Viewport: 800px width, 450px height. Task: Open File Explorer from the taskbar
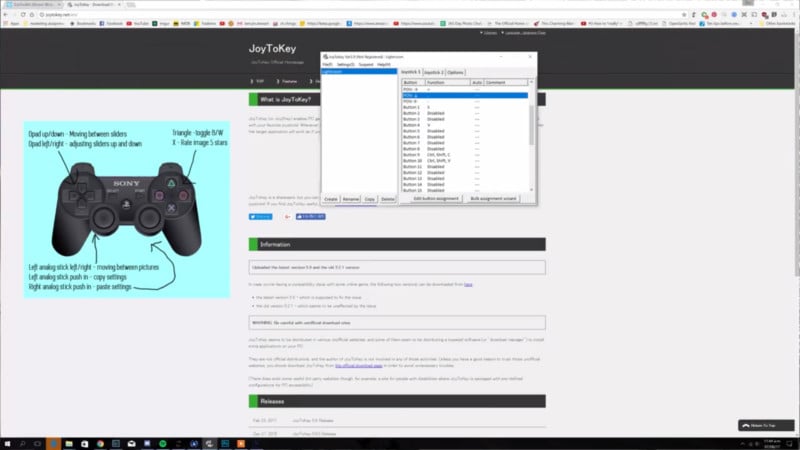point(69,444)
